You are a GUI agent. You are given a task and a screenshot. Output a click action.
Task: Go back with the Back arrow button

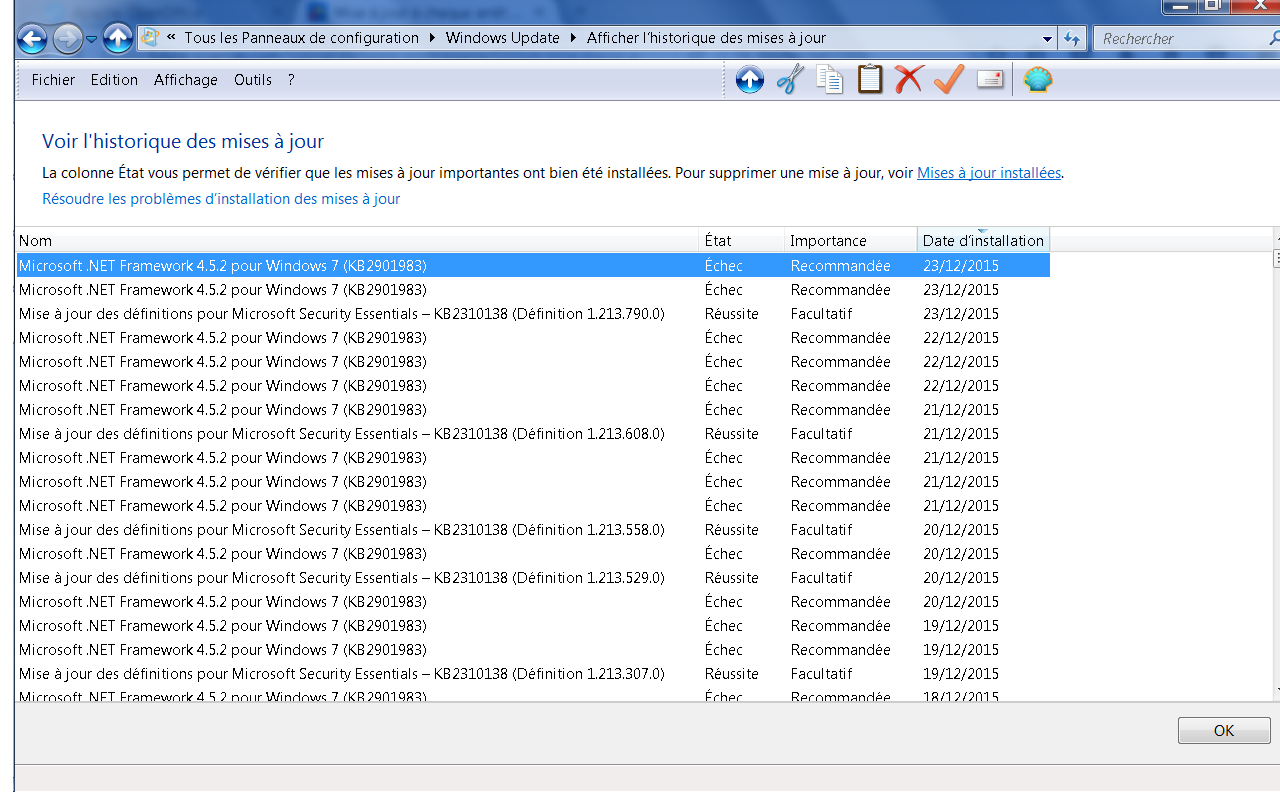32,39
